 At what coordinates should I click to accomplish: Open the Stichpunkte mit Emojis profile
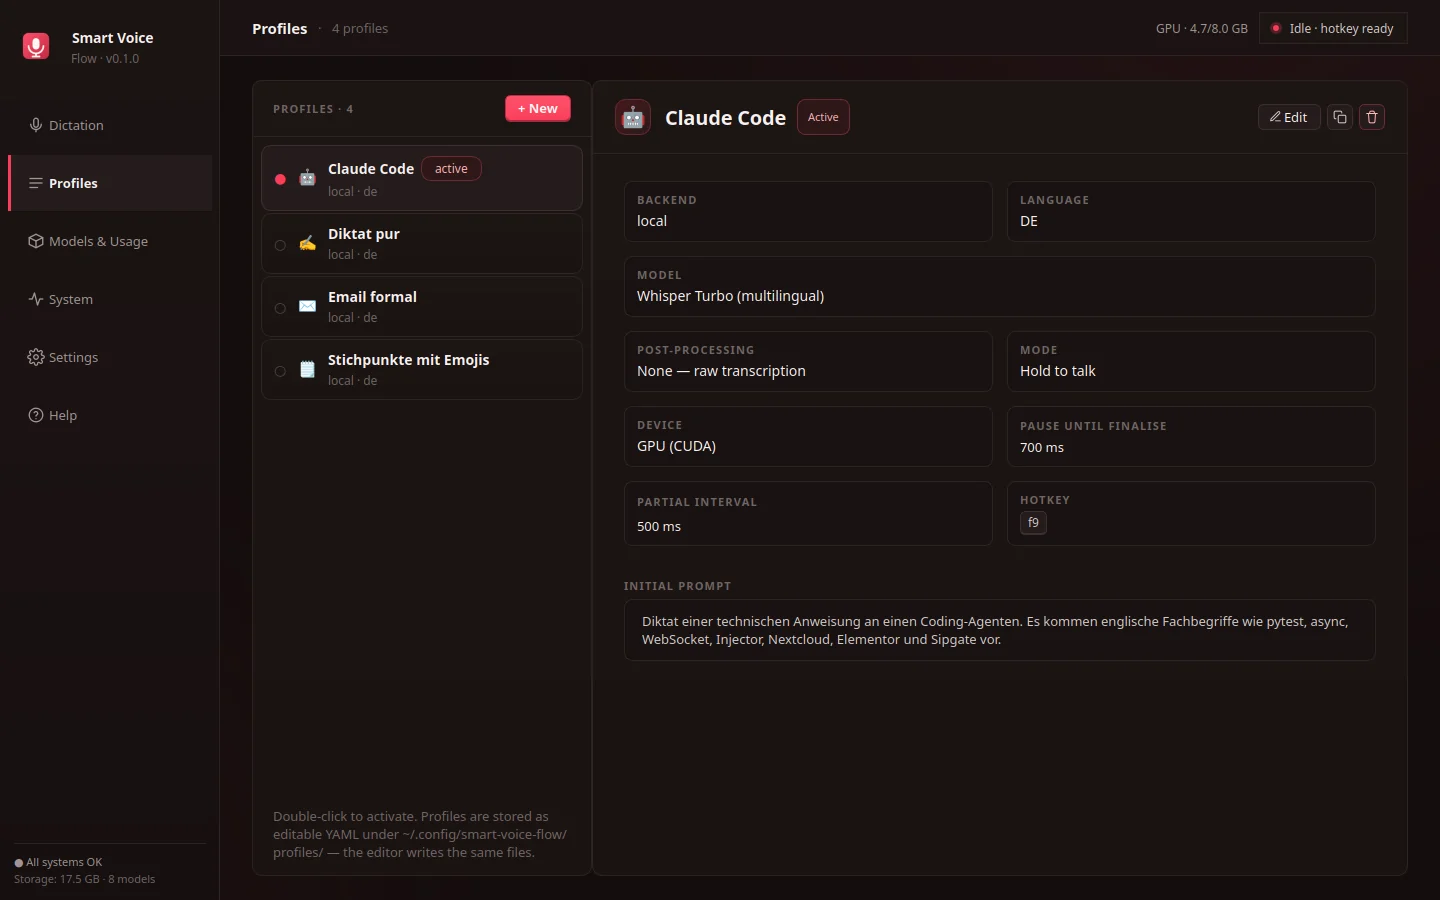coord(422,369)
